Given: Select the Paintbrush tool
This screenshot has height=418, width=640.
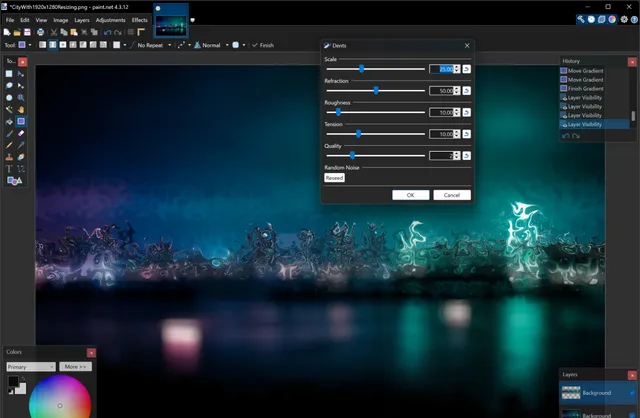Looking at the screenshot, I should point(9,133).
